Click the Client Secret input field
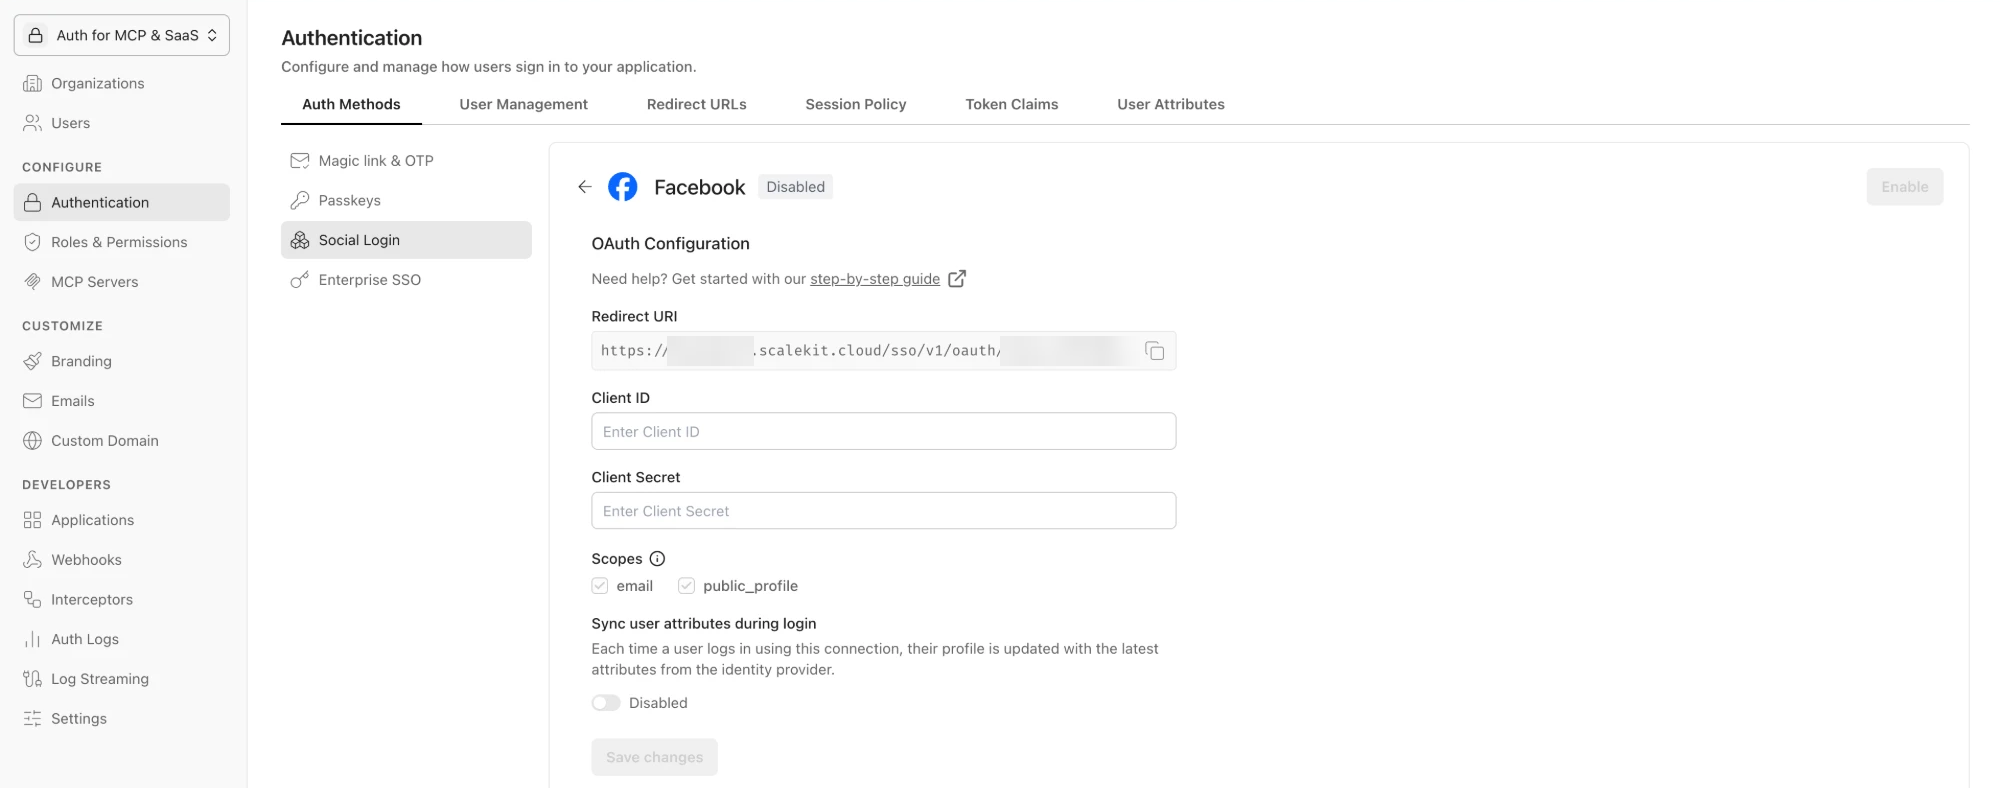 (x=884, y=511)
